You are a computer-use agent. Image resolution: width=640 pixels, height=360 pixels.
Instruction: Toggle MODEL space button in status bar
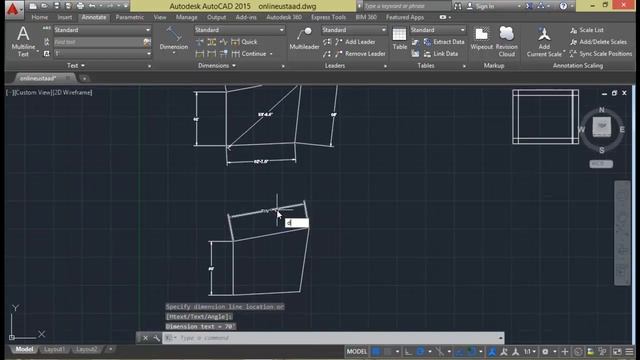point(357,351)
